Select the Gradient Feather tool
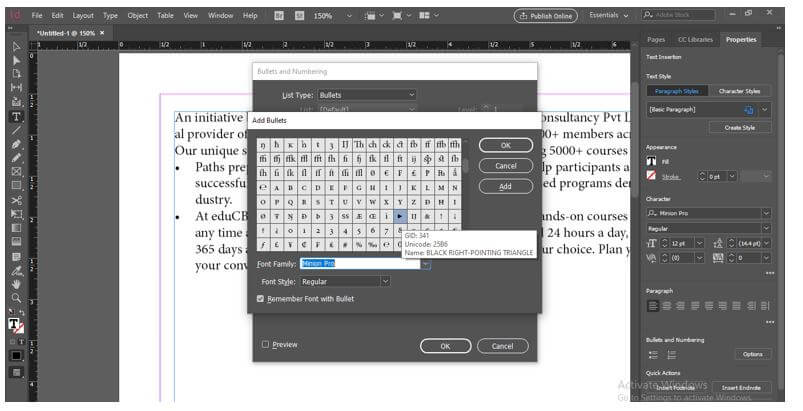Screen dimensions: 803x411 click(16, 242)
